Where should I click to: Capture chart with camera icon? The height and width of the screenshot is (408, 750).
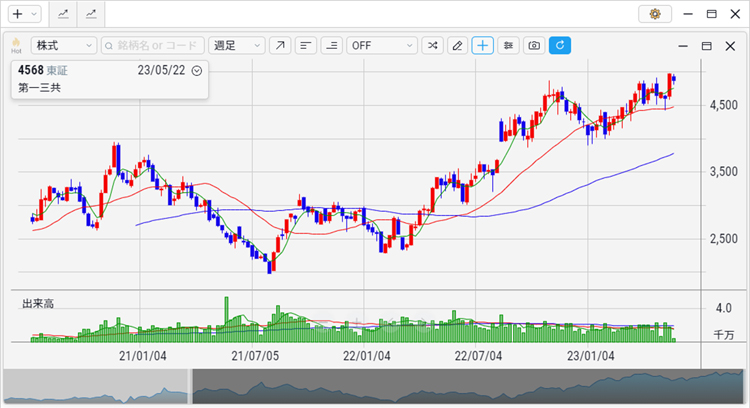click(x=535, y=46)
